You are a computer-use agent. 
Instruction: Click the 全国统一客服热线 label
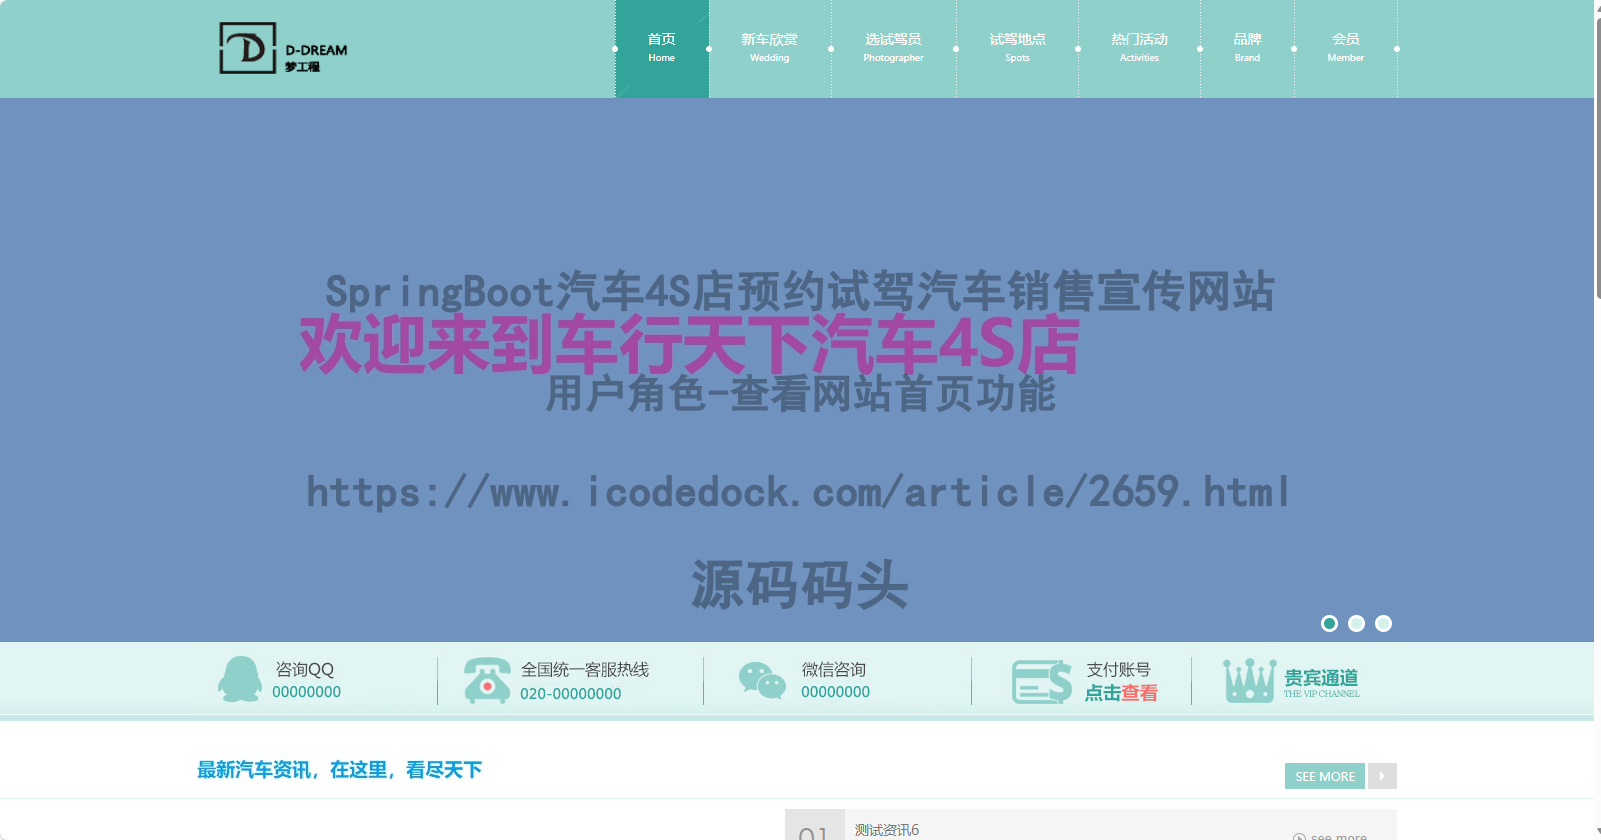[x=584, y=669]
